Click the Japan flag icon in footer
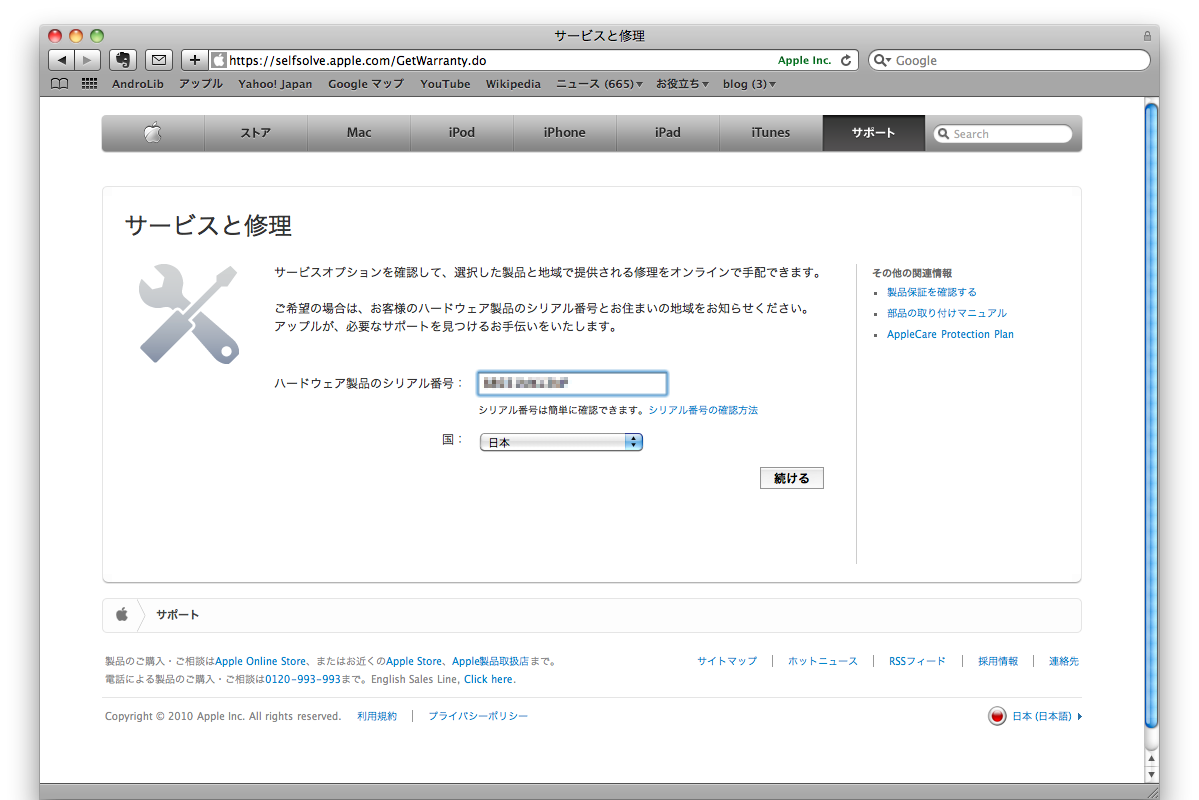 tap(996, 716)
